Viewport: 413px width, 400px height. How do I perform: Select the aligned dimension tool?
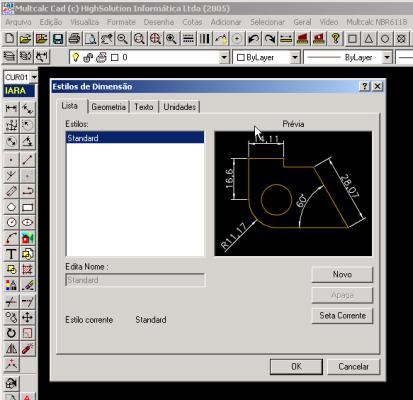click(x=27, y=109)
